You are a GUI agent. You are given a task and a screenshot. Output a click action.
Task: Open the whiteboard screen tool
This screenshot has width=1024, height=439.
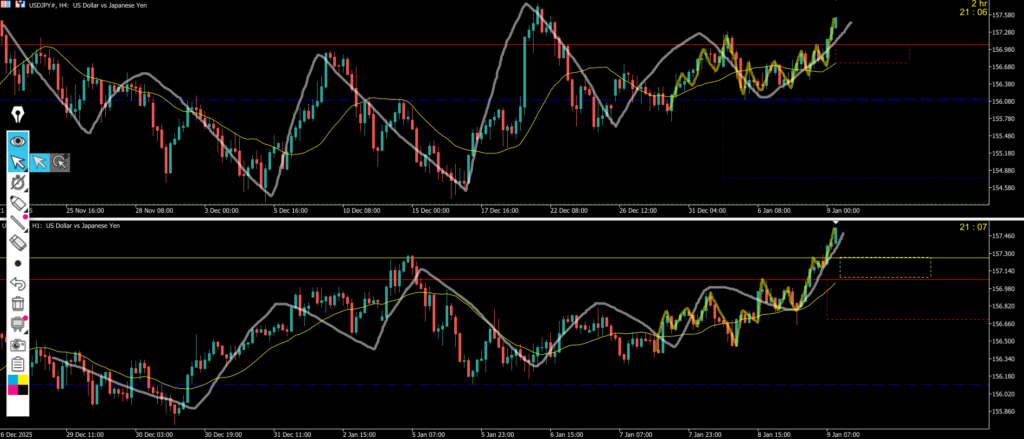pos(18,324)
